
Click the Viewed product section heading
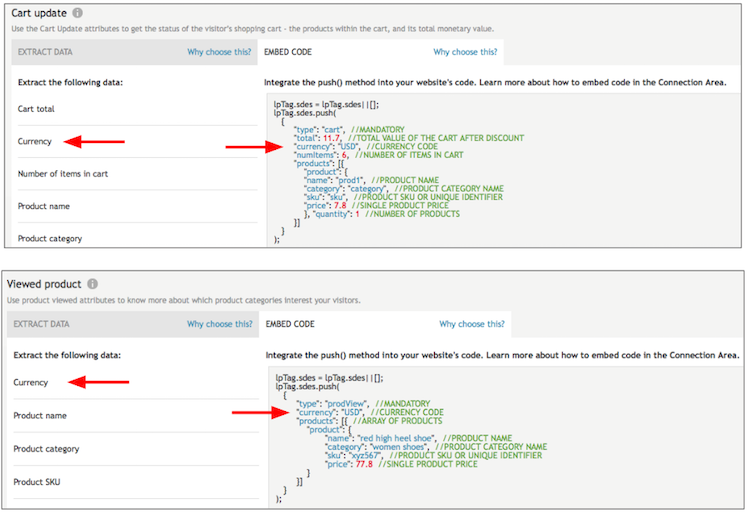(44, 284)
